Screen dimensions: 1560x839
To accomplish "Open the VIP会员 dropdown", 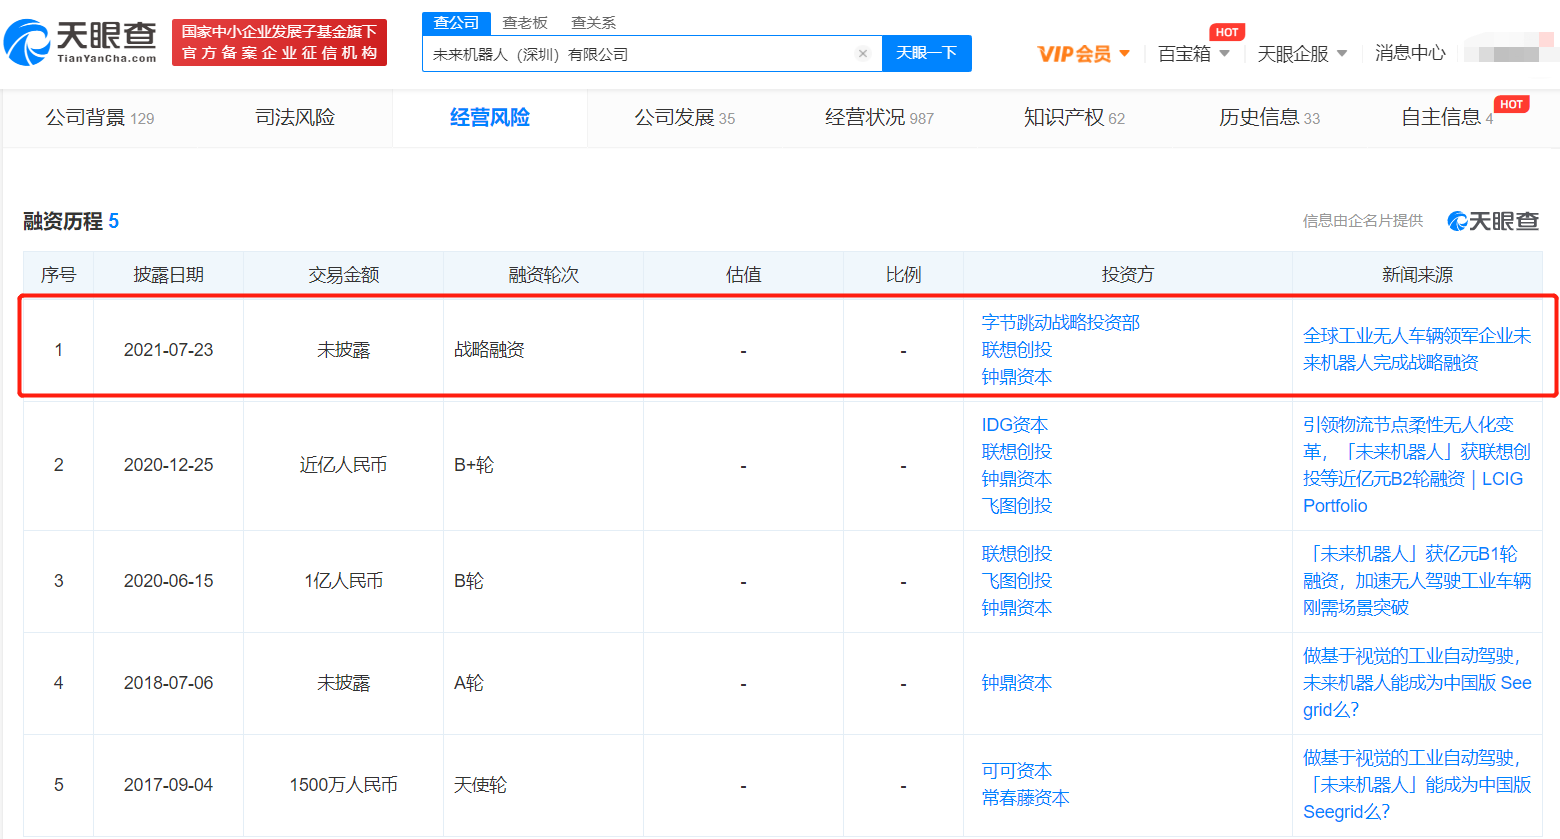I will coord(1084,54).
